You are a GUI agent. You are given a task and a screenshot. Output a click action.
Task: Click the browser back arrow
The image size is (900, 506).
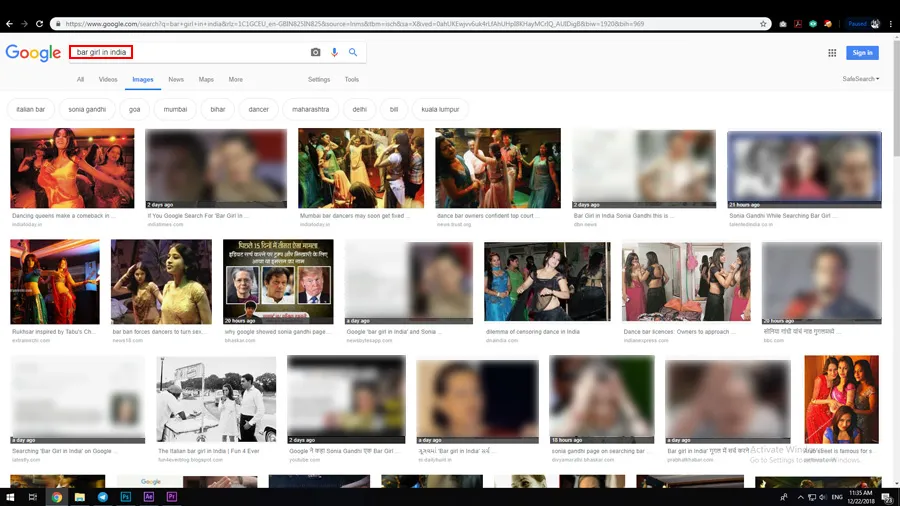click(x=9, y=24)
